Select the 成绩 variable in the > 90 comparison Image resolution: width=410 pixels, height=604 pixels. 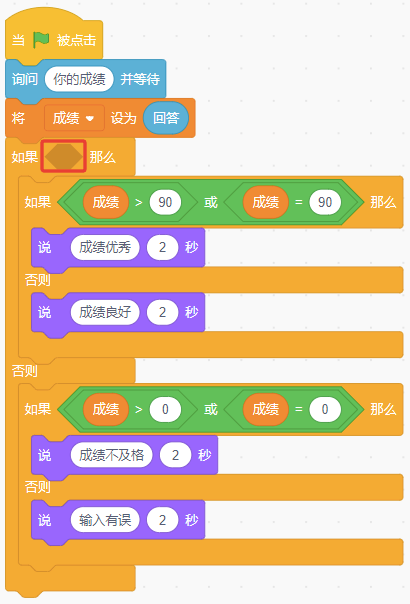click(x=106, y=202)
